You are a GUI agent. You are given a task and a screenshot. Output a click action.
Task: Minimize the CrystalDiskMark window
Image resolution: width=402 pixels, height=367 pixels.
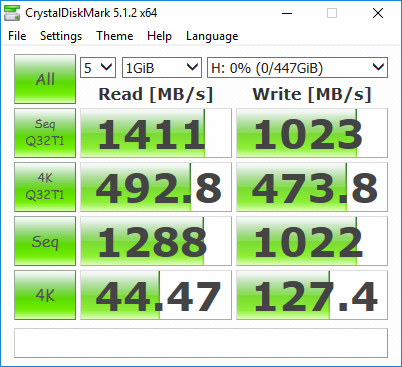pyautogui.click(x=287, y=13)
